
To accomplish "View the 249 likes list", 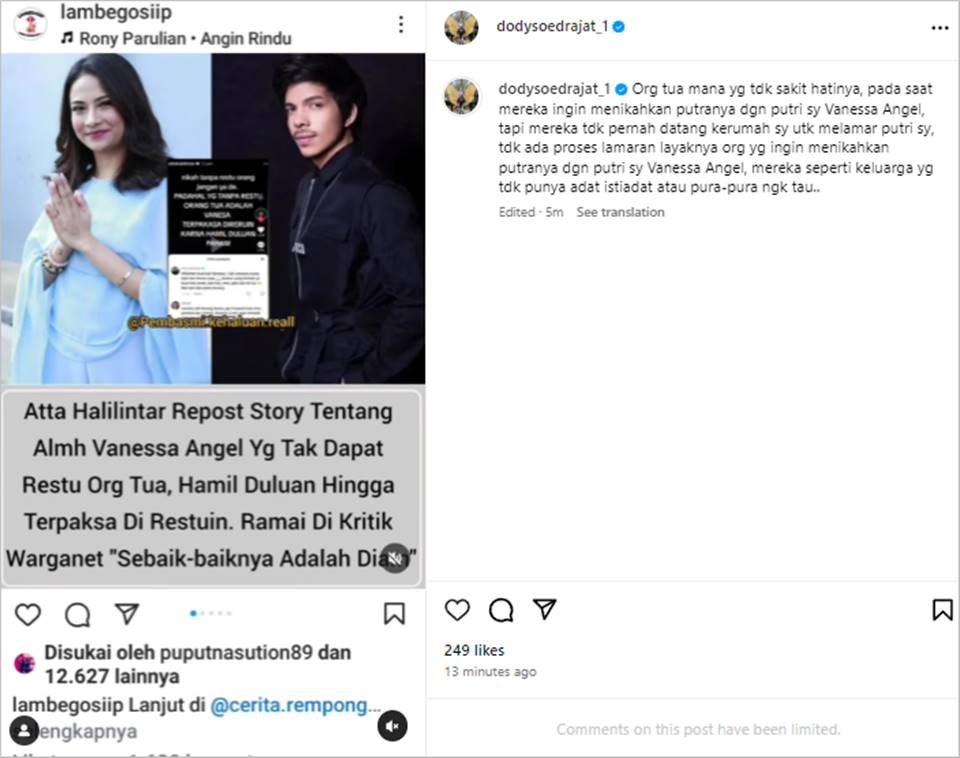I will (x=474, y=650).
